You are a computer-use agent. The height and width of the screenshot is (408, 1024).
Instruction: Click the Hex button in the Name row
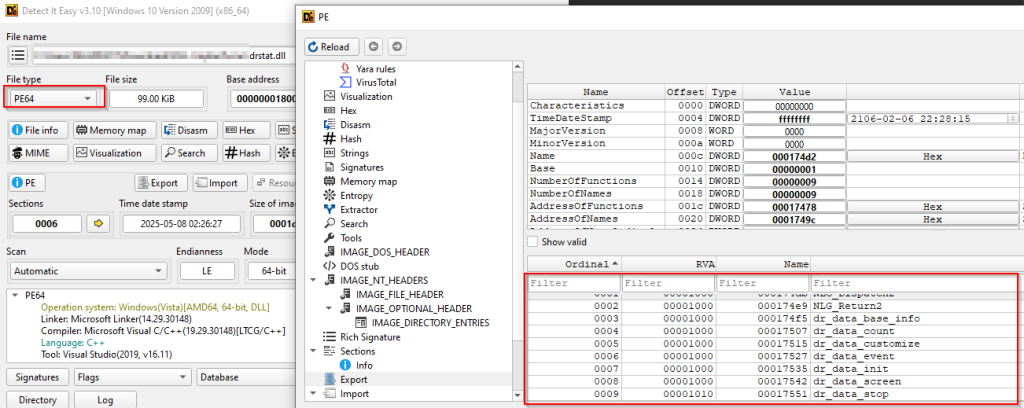point(933,157)
